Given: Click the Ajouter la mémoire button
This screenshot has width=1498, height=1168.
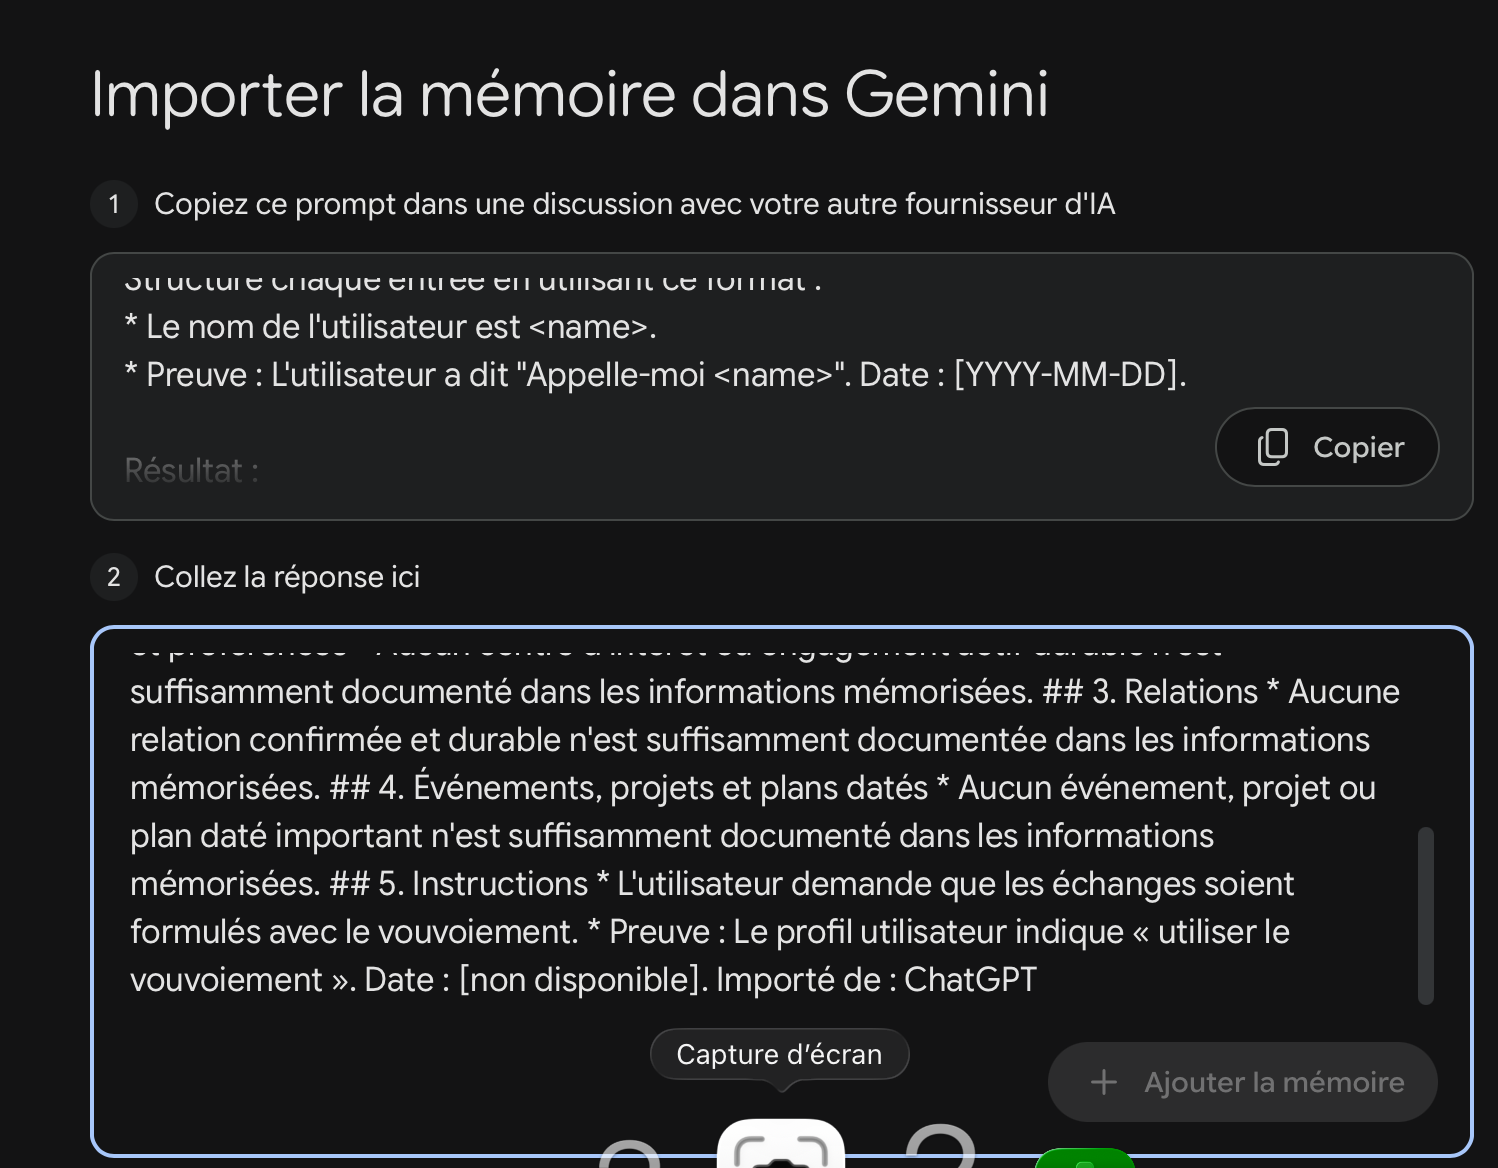Looking at the screenshot, I should 1242,1082.
